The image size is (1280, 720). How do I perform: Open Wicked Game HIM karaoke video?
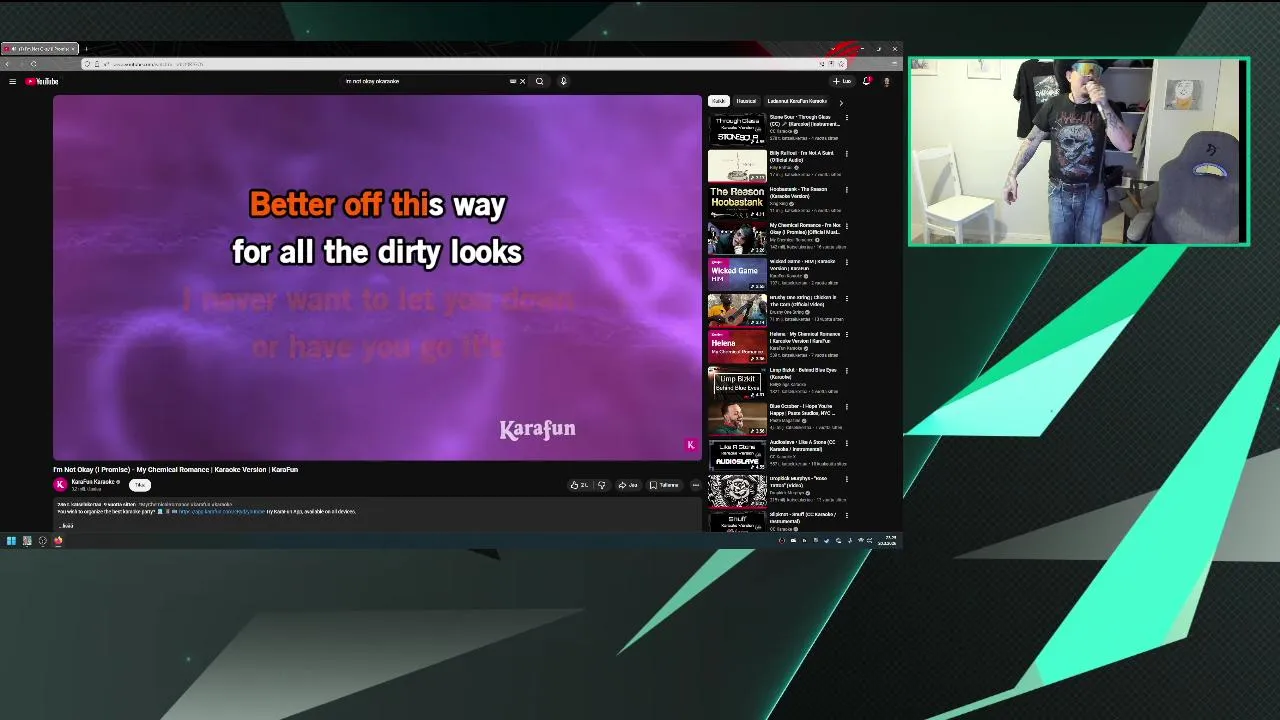pyautogui.click(x=737, y=274)
